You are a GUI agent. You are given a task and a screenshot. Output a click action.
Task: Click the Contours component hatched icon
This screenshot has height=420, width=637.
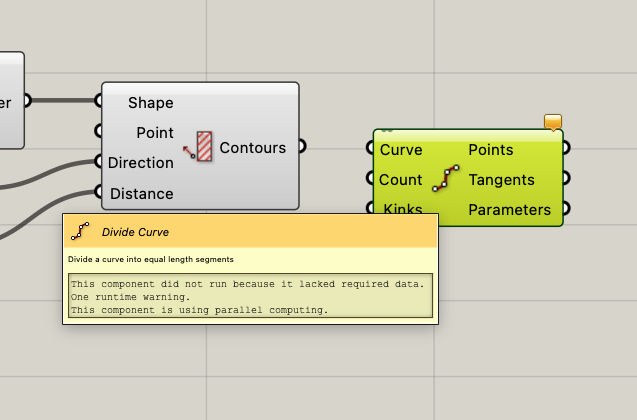204,148
